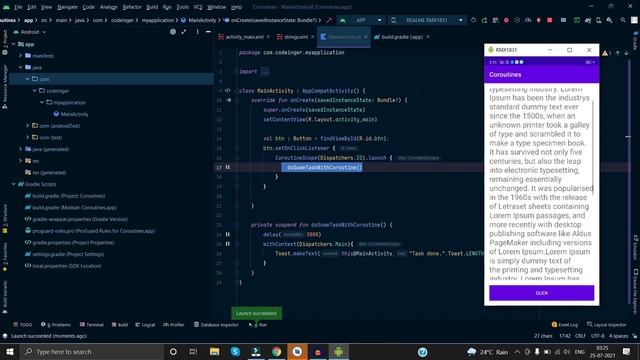The height and width of the screenshot is (360, 640).
Task: Click the UTF-8 encoding status entry
Action: [598, 336]
